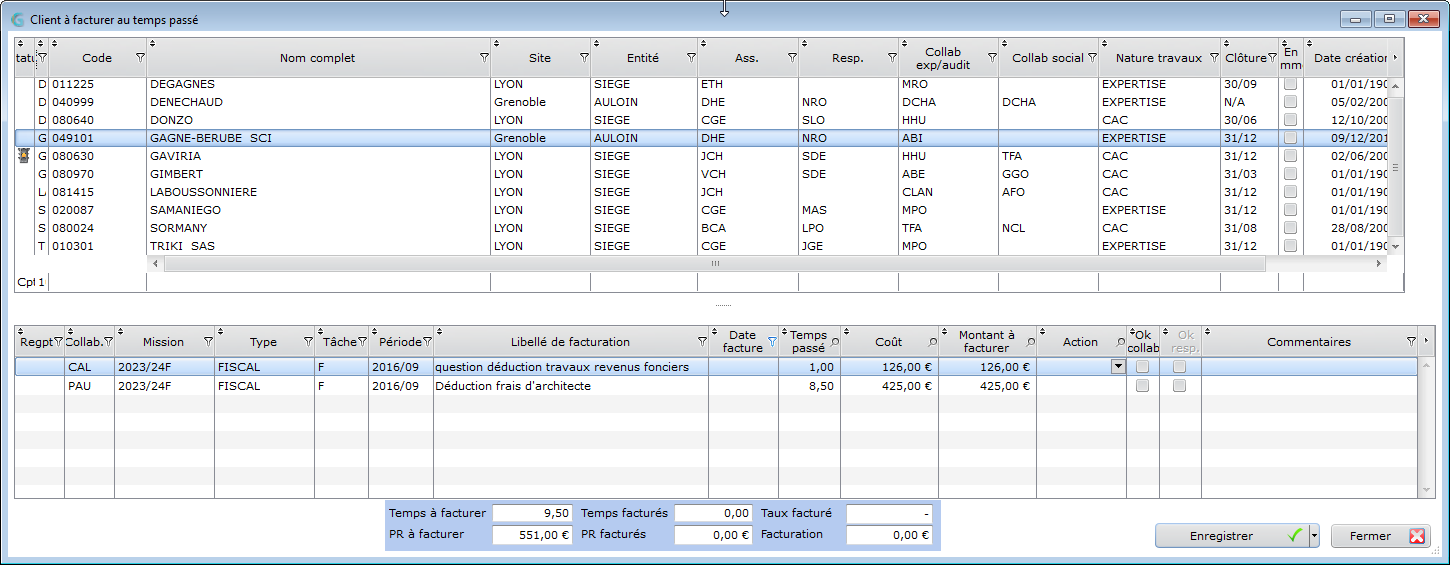Image resolution: width=1450 pixels, height=565 pixels.
Task: Click the PR à facturer field
Action: pyautogui.click(x=532, y=535)
